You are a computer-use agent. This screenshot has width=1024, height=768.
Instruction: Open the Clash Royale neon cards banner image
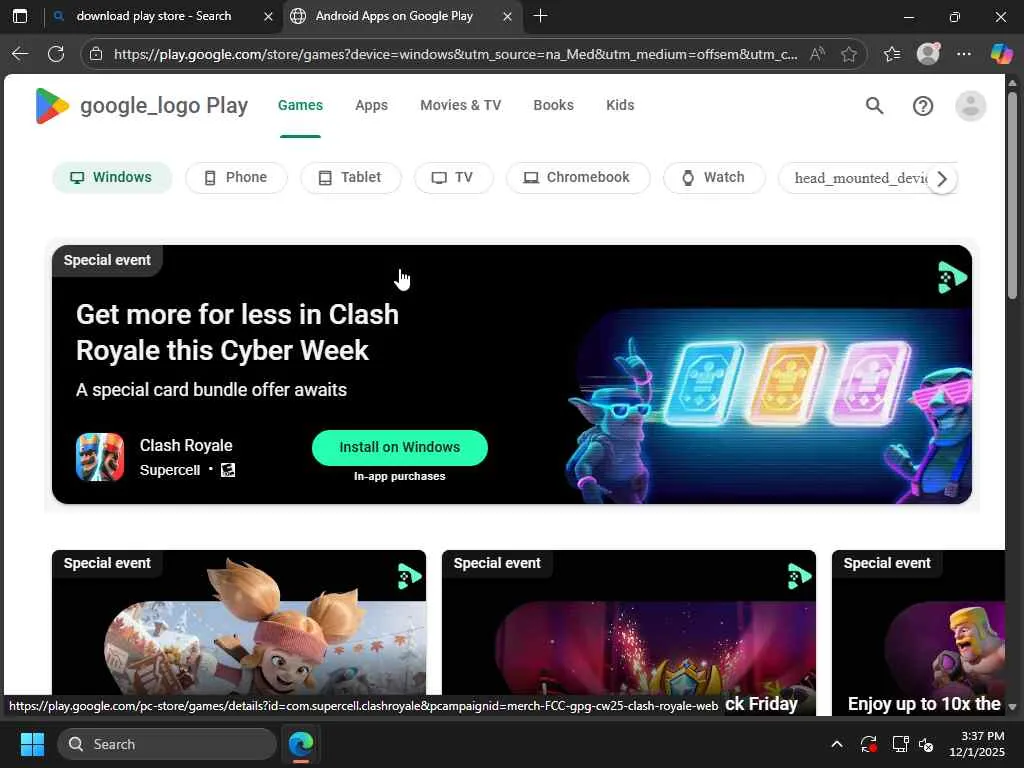point(770,406)
